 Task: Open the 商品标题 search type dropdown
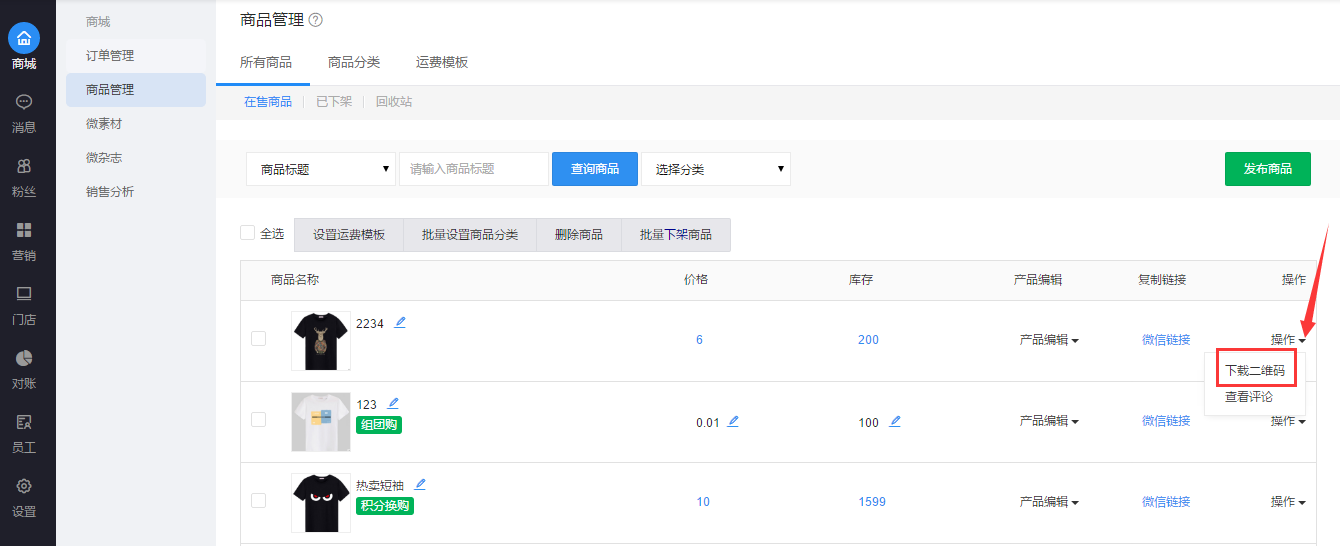pos(321,169)
